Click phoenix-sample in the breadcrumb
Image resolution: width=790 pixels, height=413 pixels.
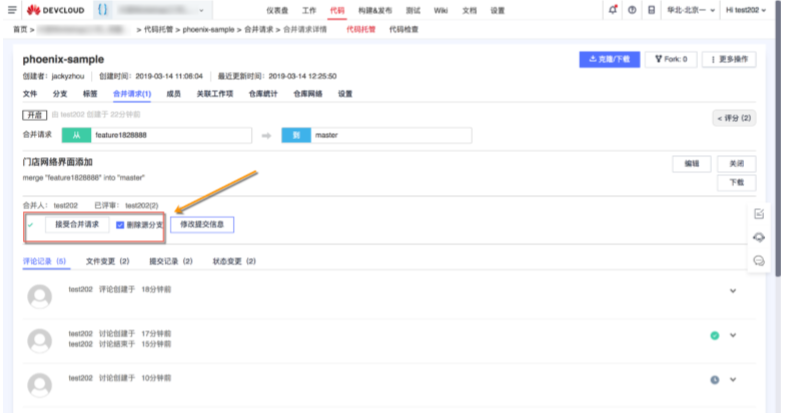pos(208,29)
